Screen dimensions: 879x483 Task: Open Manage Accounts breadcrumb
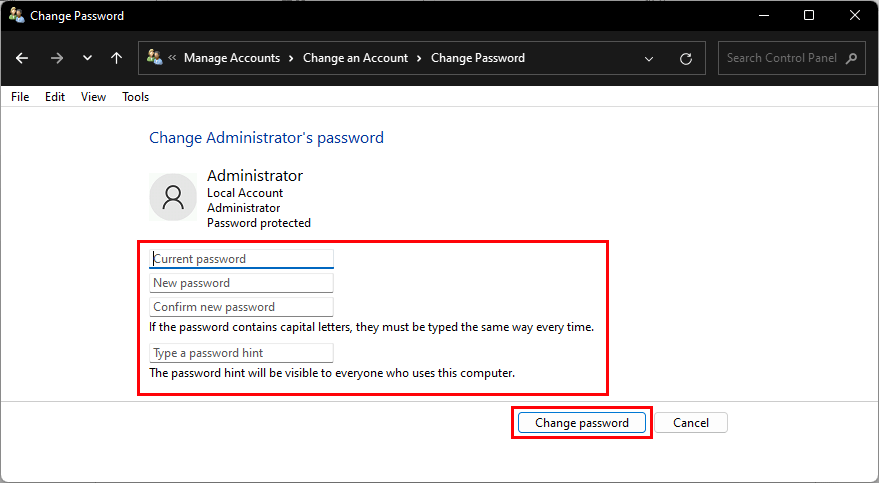232,58
